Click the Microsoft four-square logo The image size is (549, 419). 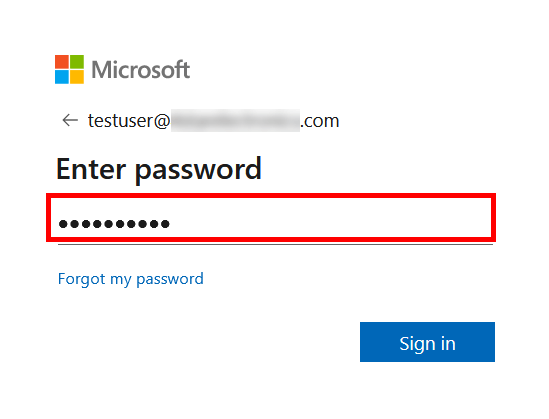click(69, 69)
